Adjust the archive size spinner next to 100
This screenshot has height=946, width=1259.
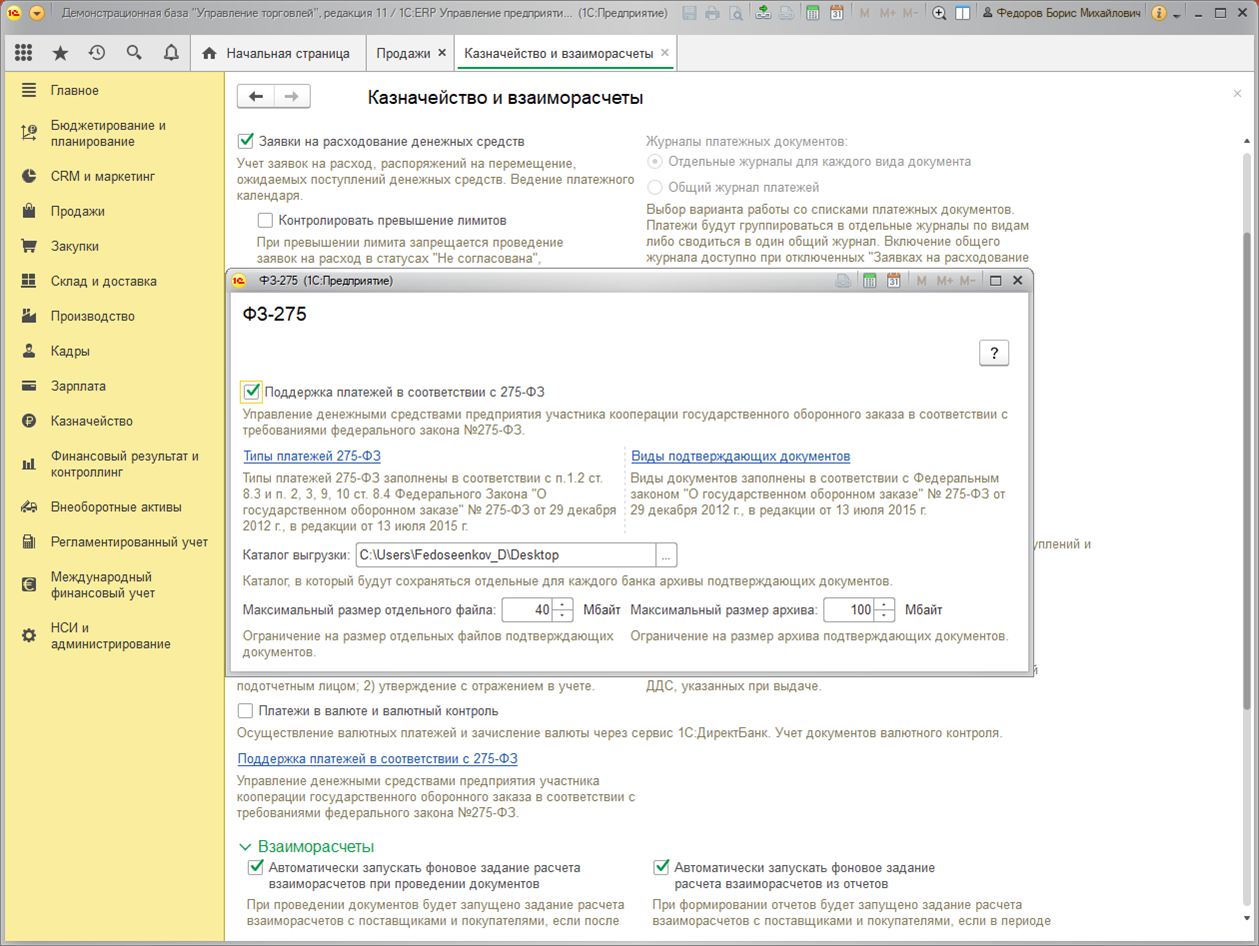pyautogui.click(x=884, y=610)
